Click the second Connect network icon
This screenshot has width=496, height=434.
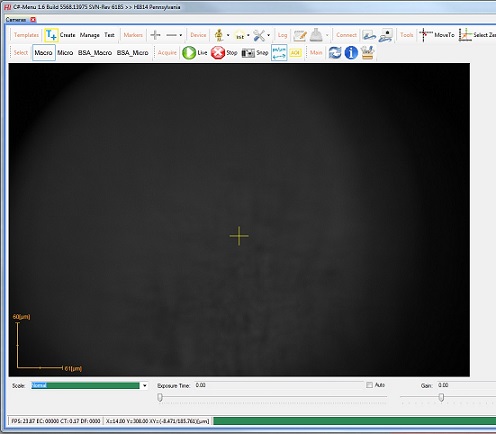point(386,35)
